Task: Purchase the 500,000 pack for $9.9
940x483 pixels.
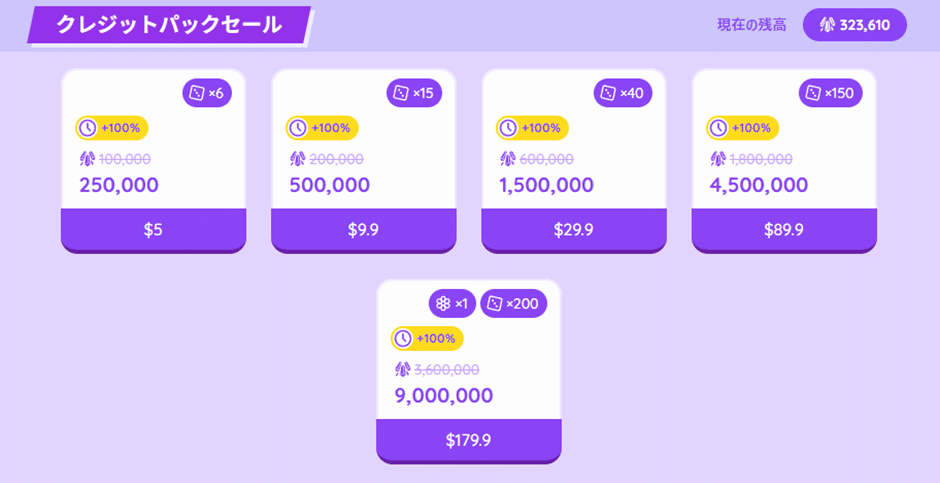Action: click(x=363, y=230)
